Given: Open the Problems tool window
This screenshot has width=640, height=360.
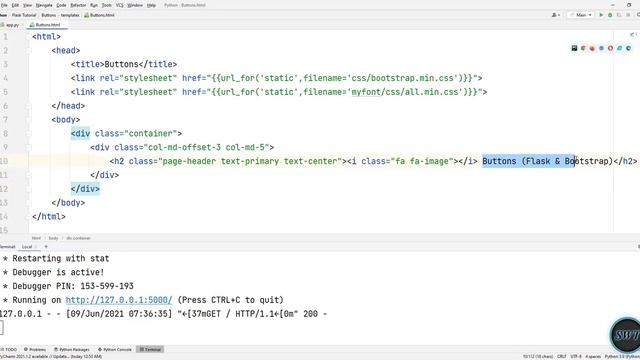Looking at the screenshot, I should coord(35,349).
